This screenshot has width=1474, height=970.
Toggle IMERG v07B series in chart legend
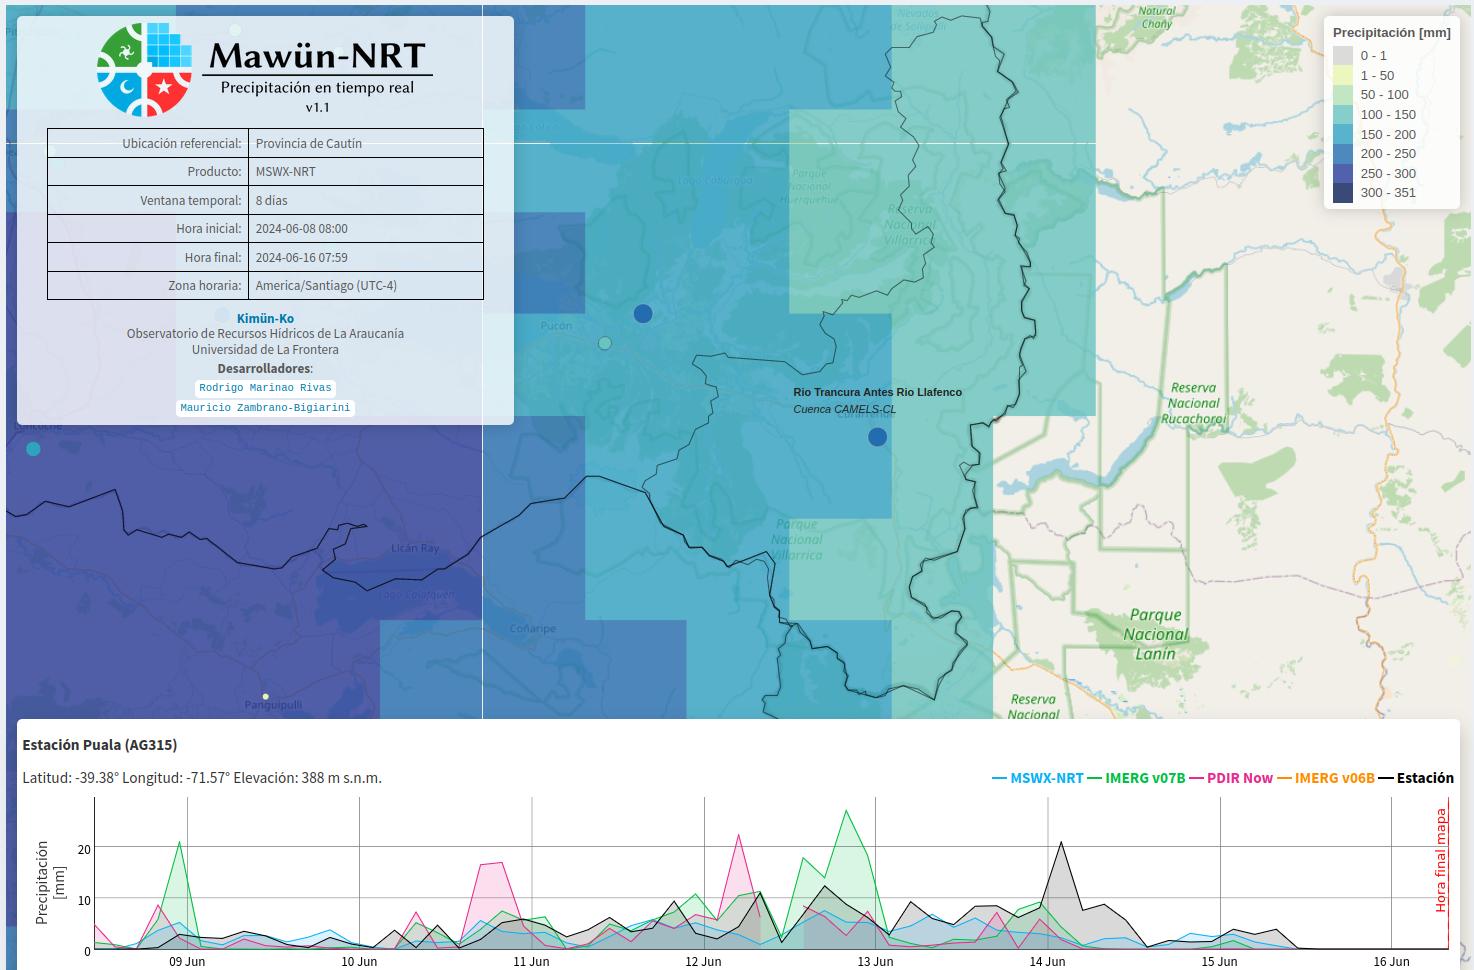[1135, 778]
